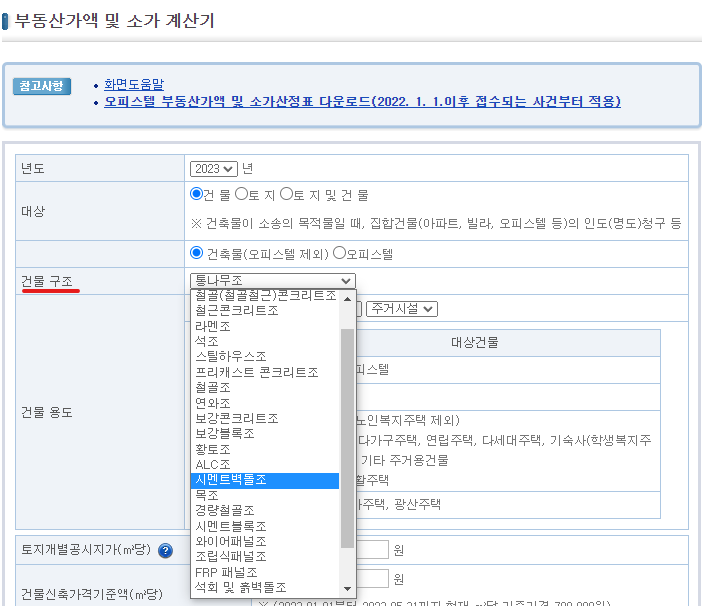Select the 건물 radio button
This screenshot has width=714, height=606.
(x=197, y=194)
